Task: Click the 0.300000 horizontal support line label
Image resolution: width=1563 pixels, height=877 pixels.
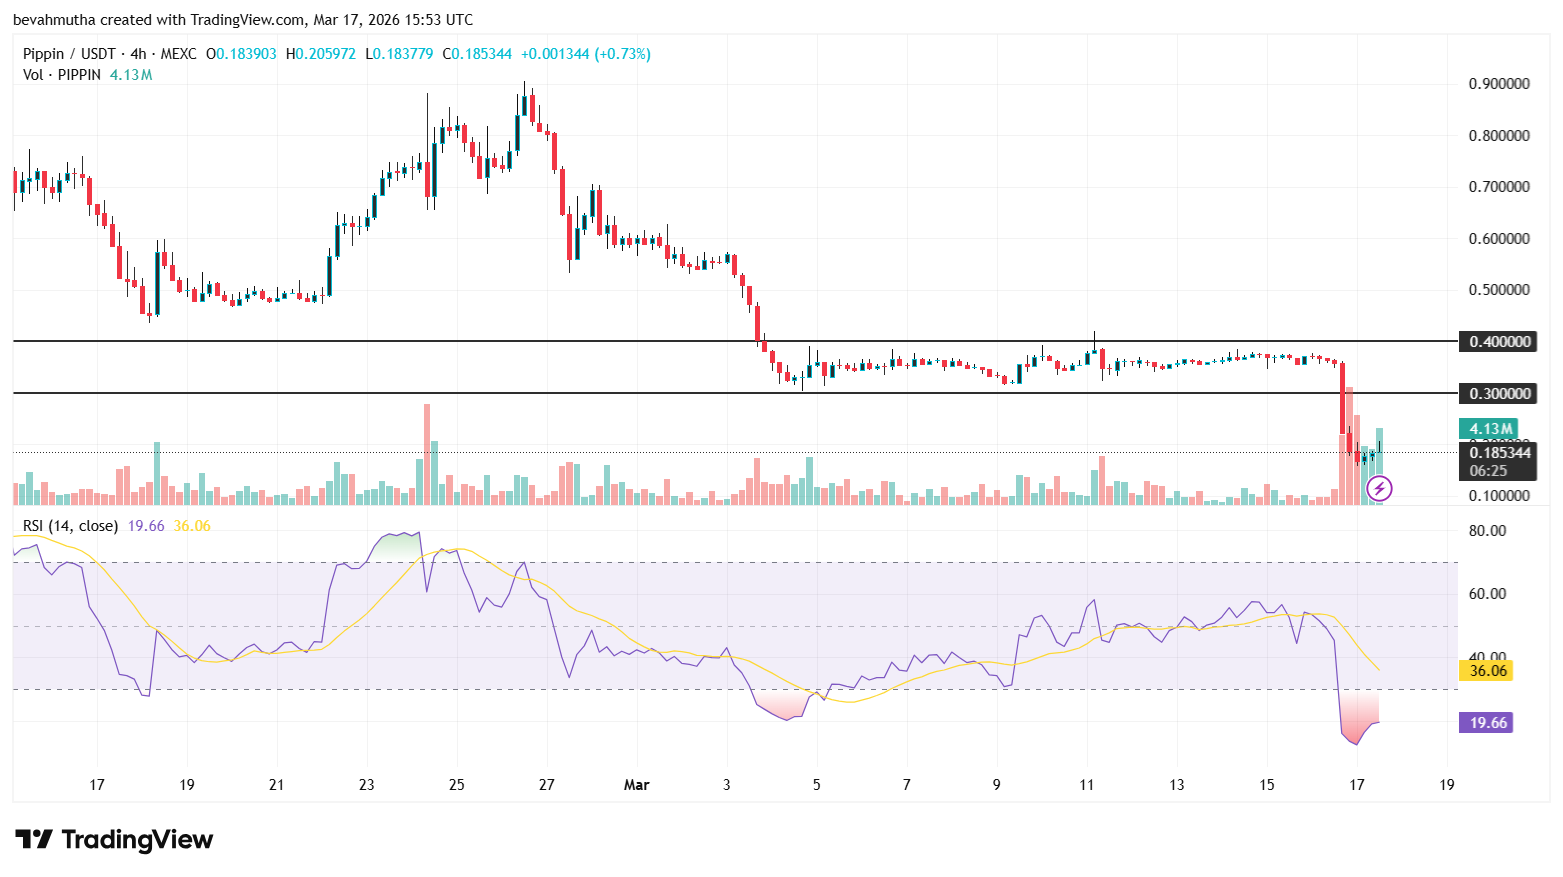Action: coord(1498,393)
